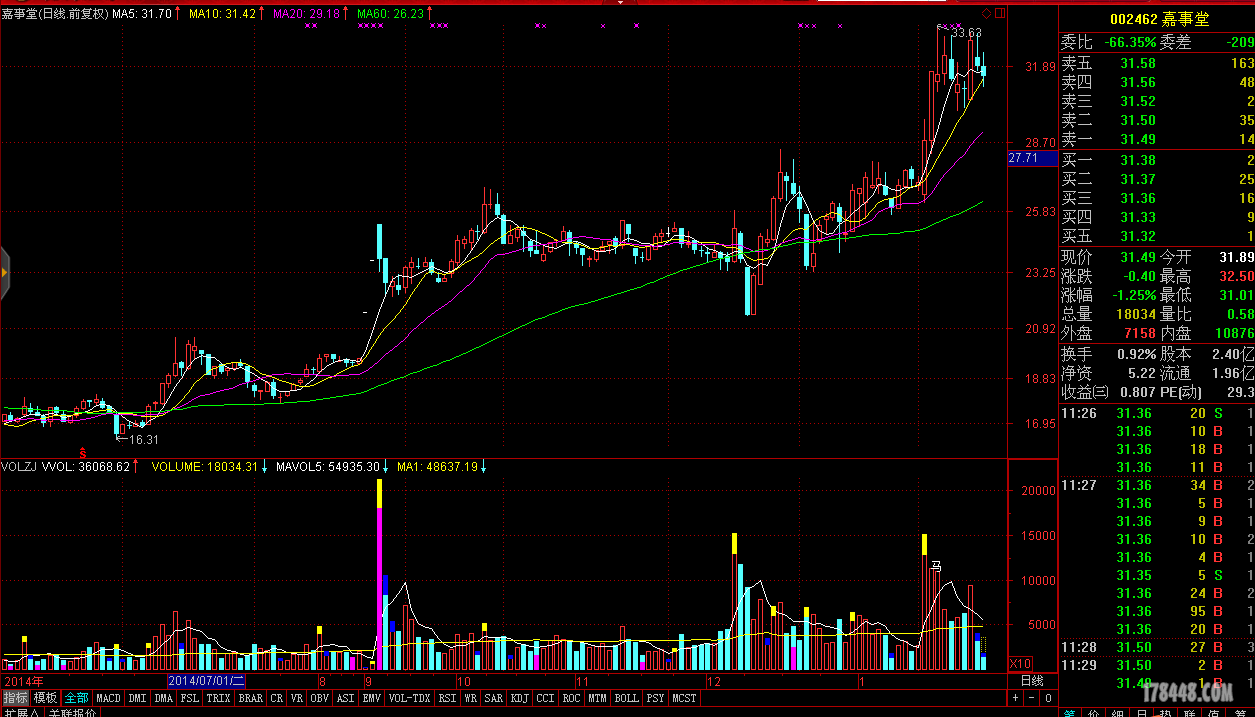Click the red S marker below chart

point(83,455)
